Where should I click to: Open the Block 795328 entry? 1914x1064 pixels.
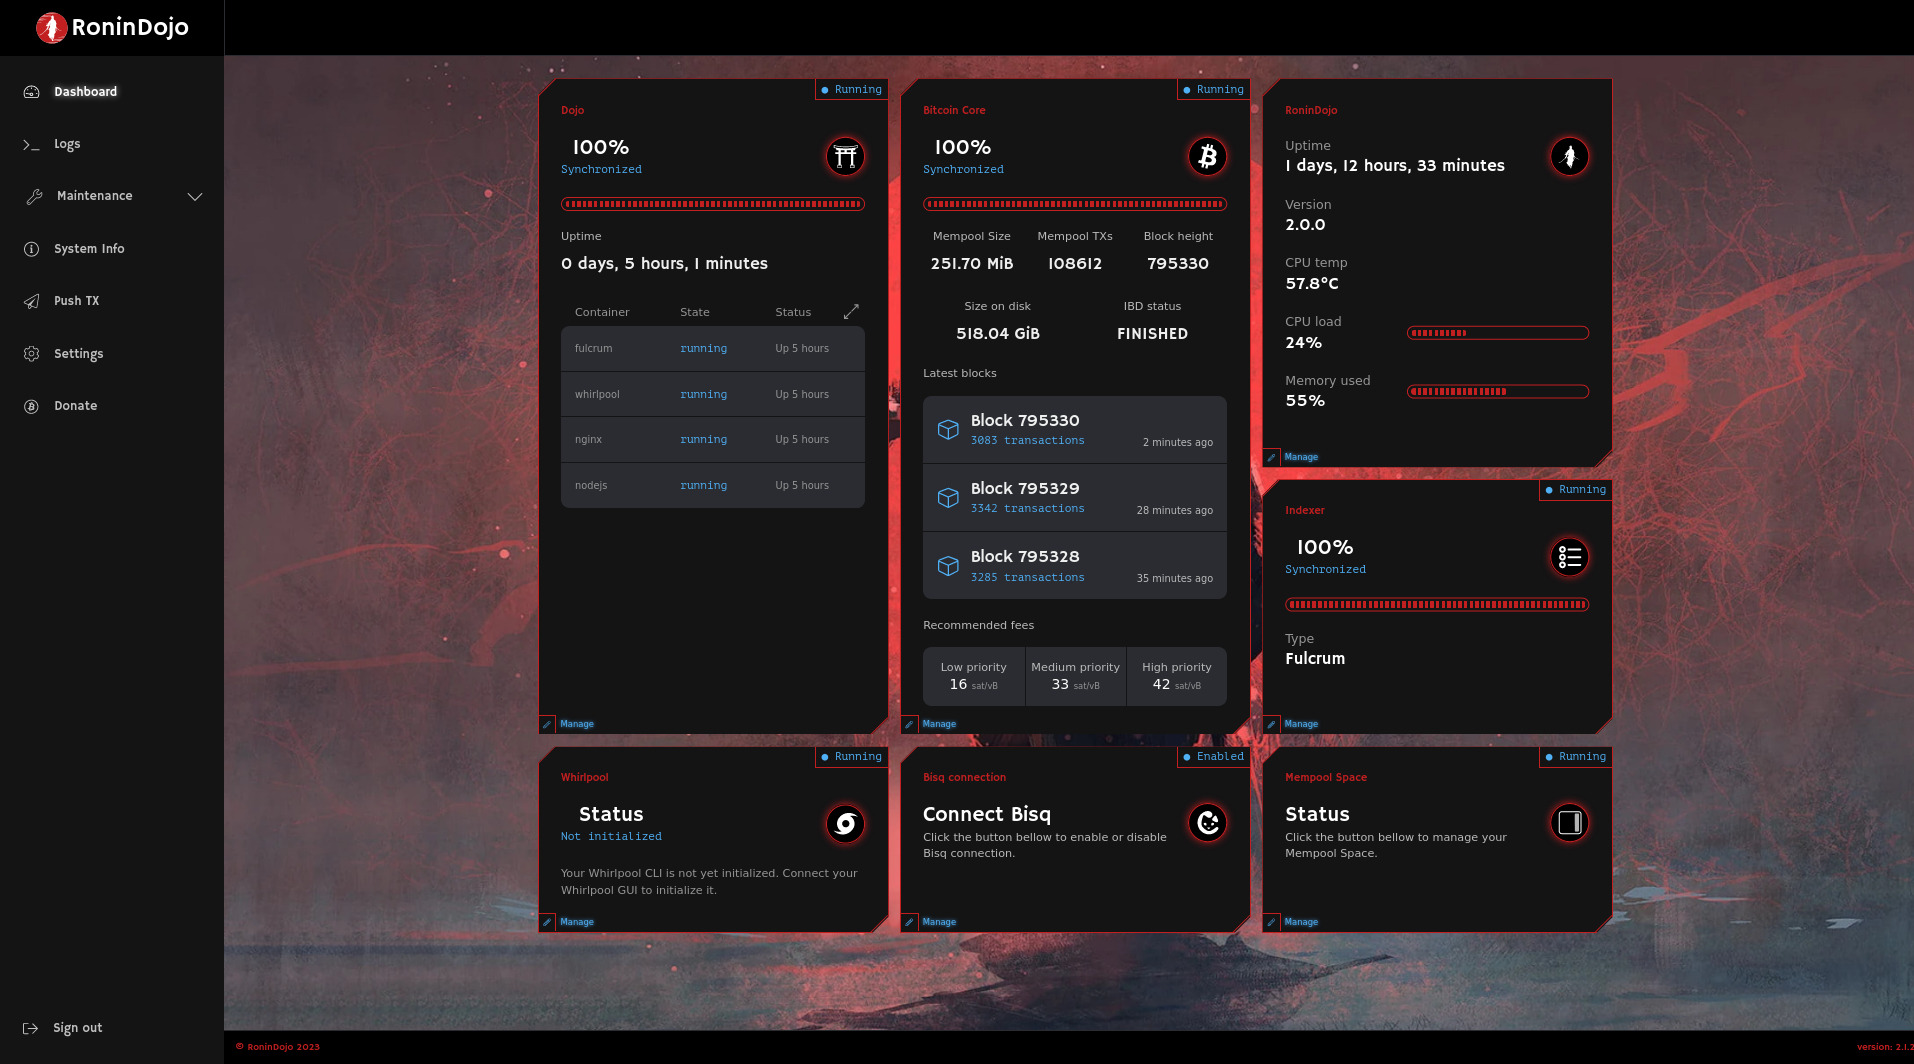[1075, 566]
